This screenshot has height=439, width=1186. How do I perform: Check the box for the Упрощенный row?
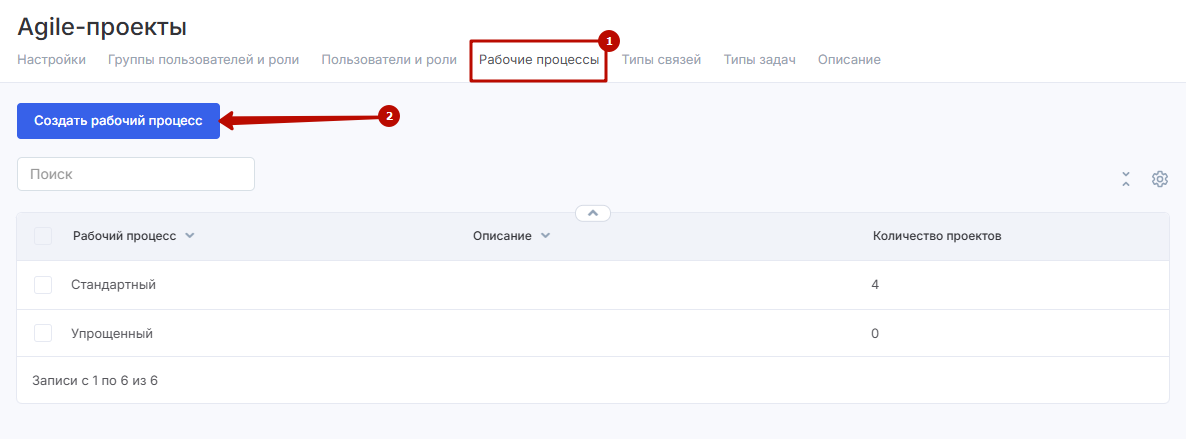[x=43, y=333]
